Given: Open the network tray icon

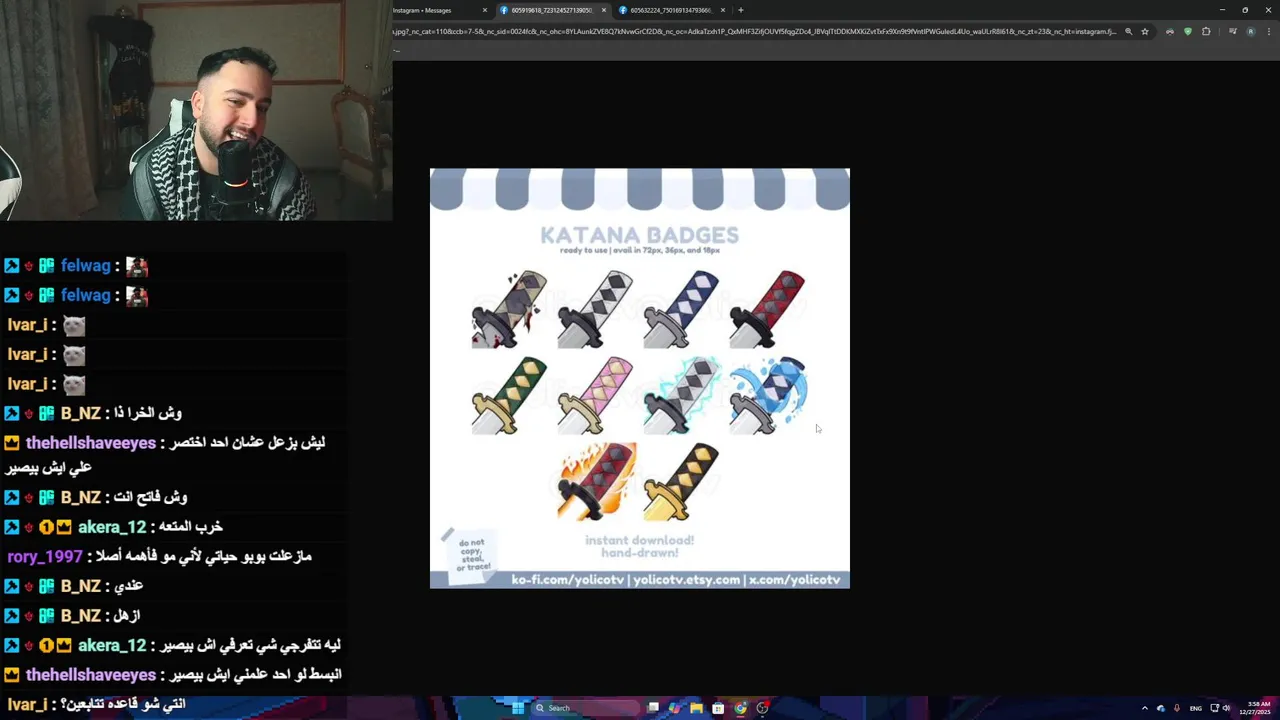Looking at the screenshot, I should [1215, 708].
